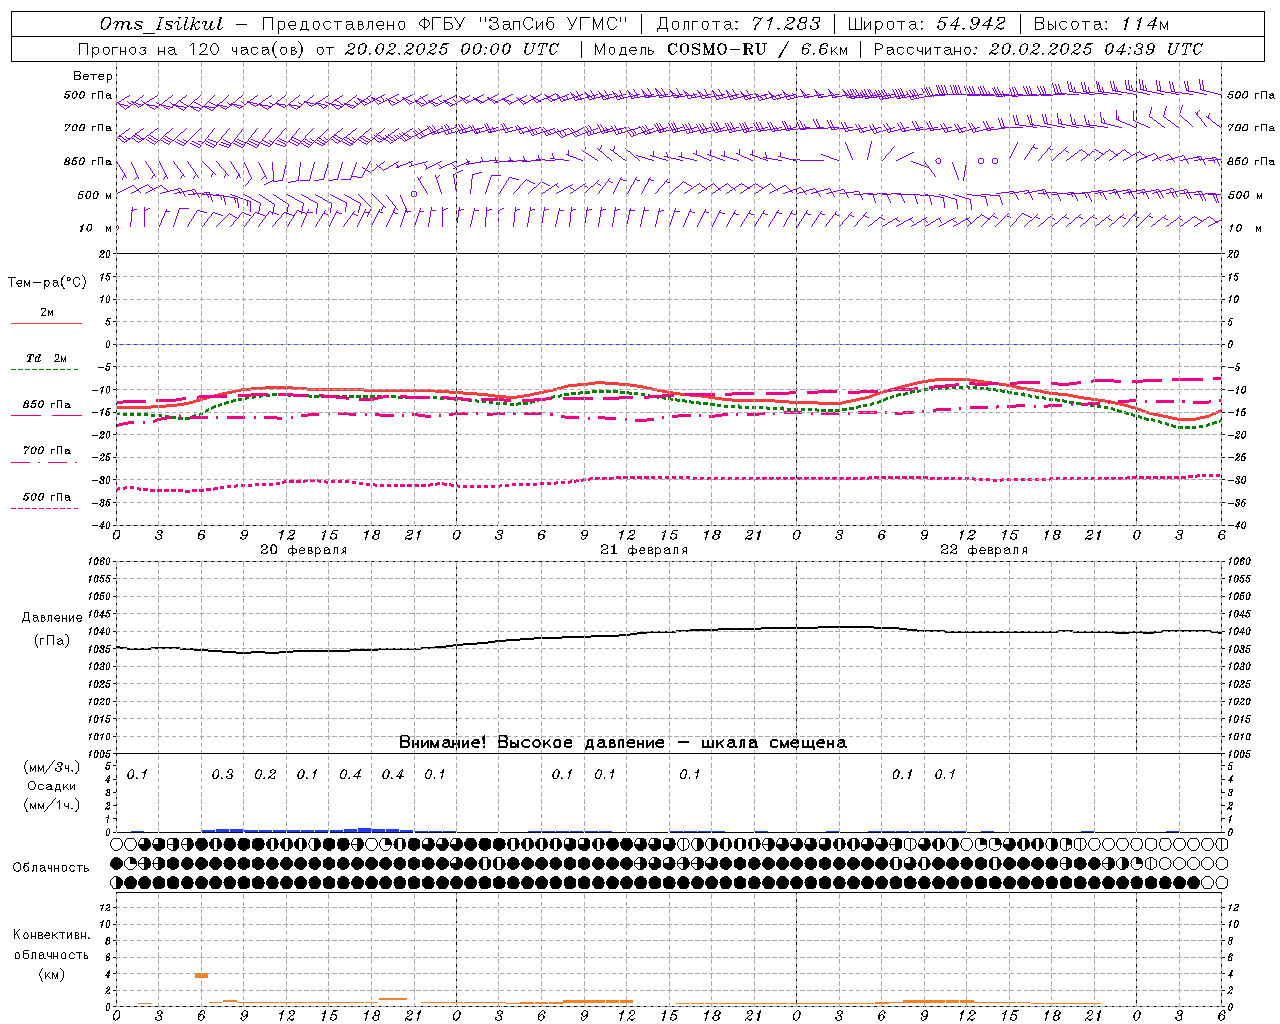The height and width of the screenshot is (1024, 1280).
Task: Click the 700 гПа temperature legend entry
Action: (x=47, y=451)
